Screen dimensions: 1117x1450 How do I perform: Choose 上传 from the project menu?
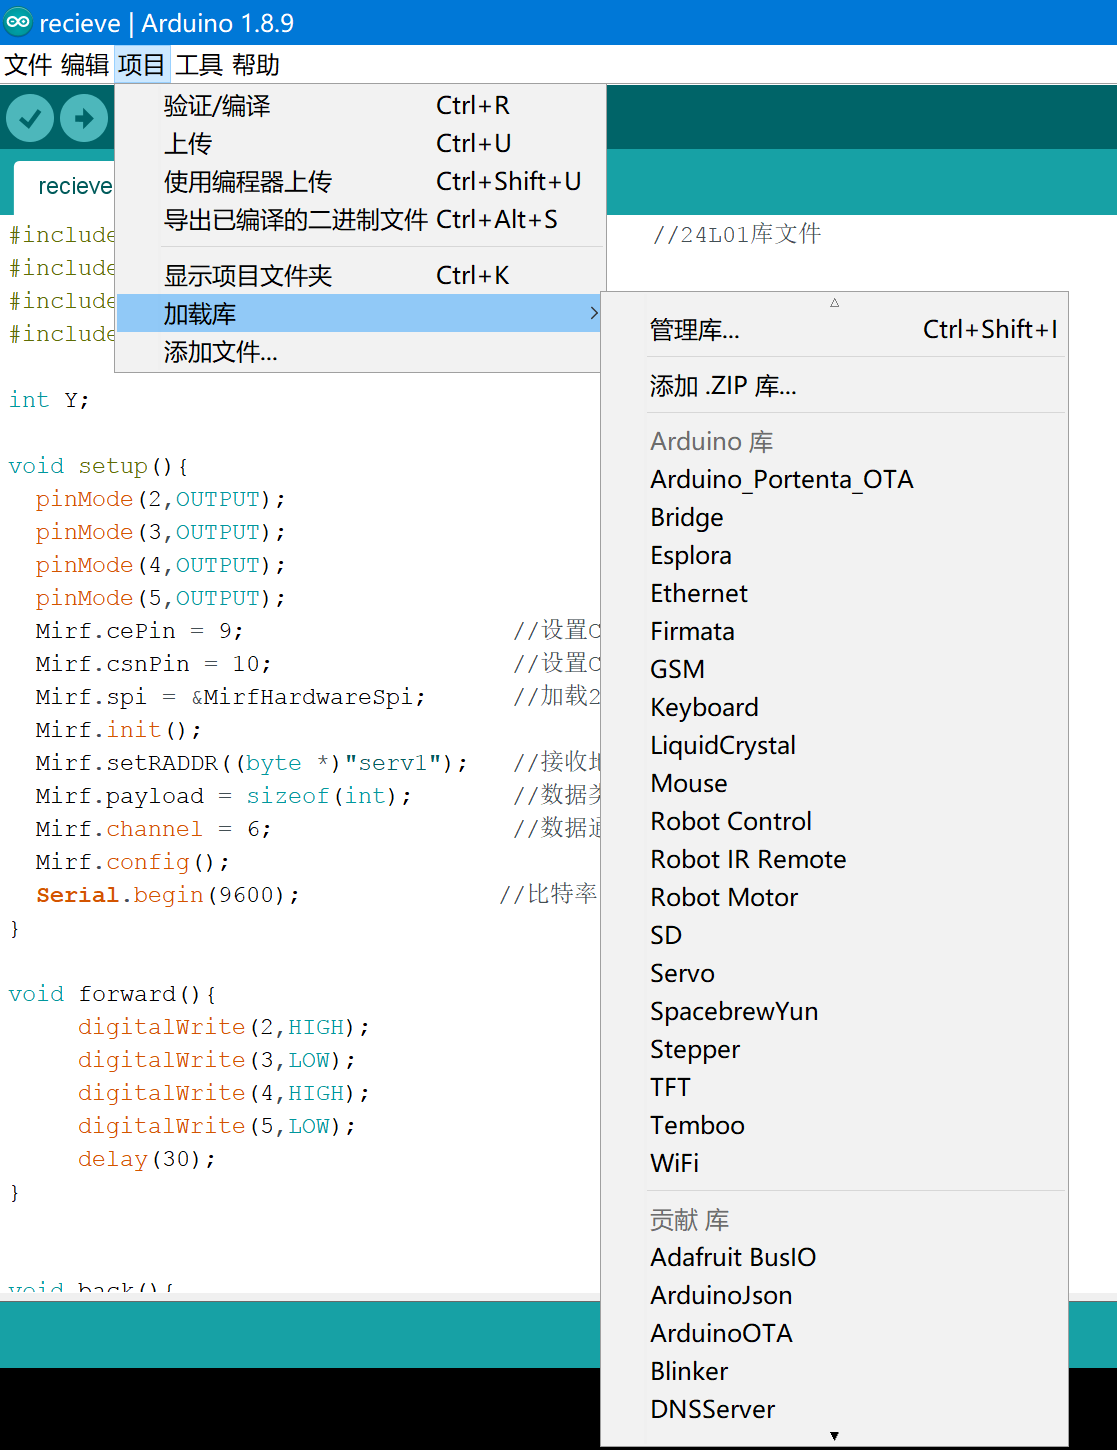pos(361,143)
